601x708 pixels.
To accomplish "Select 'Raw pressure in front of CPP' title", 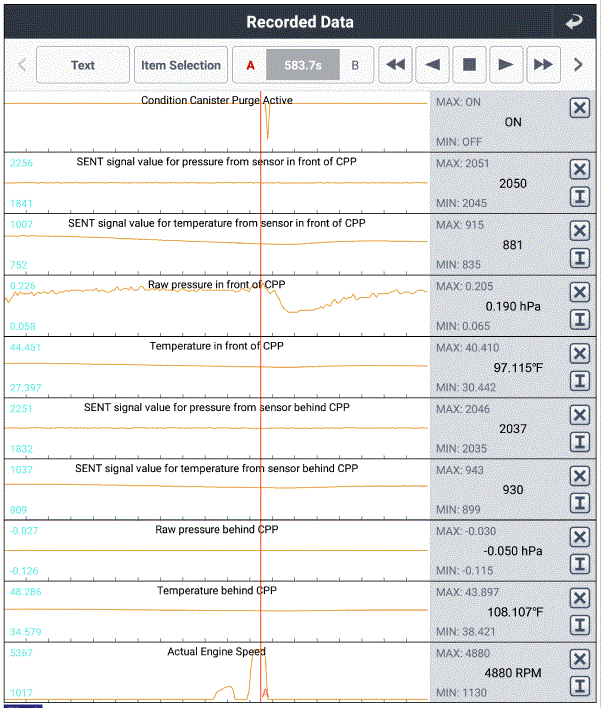I will point(217,284).
